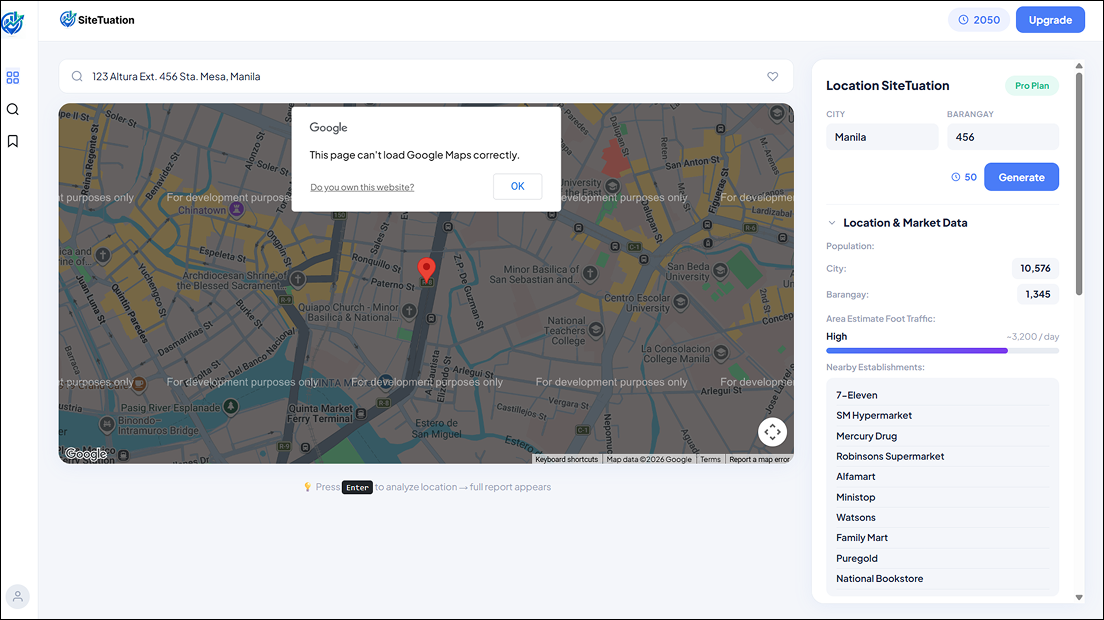
Task: Click the Google logo on map corner
Action: [86, 454]
